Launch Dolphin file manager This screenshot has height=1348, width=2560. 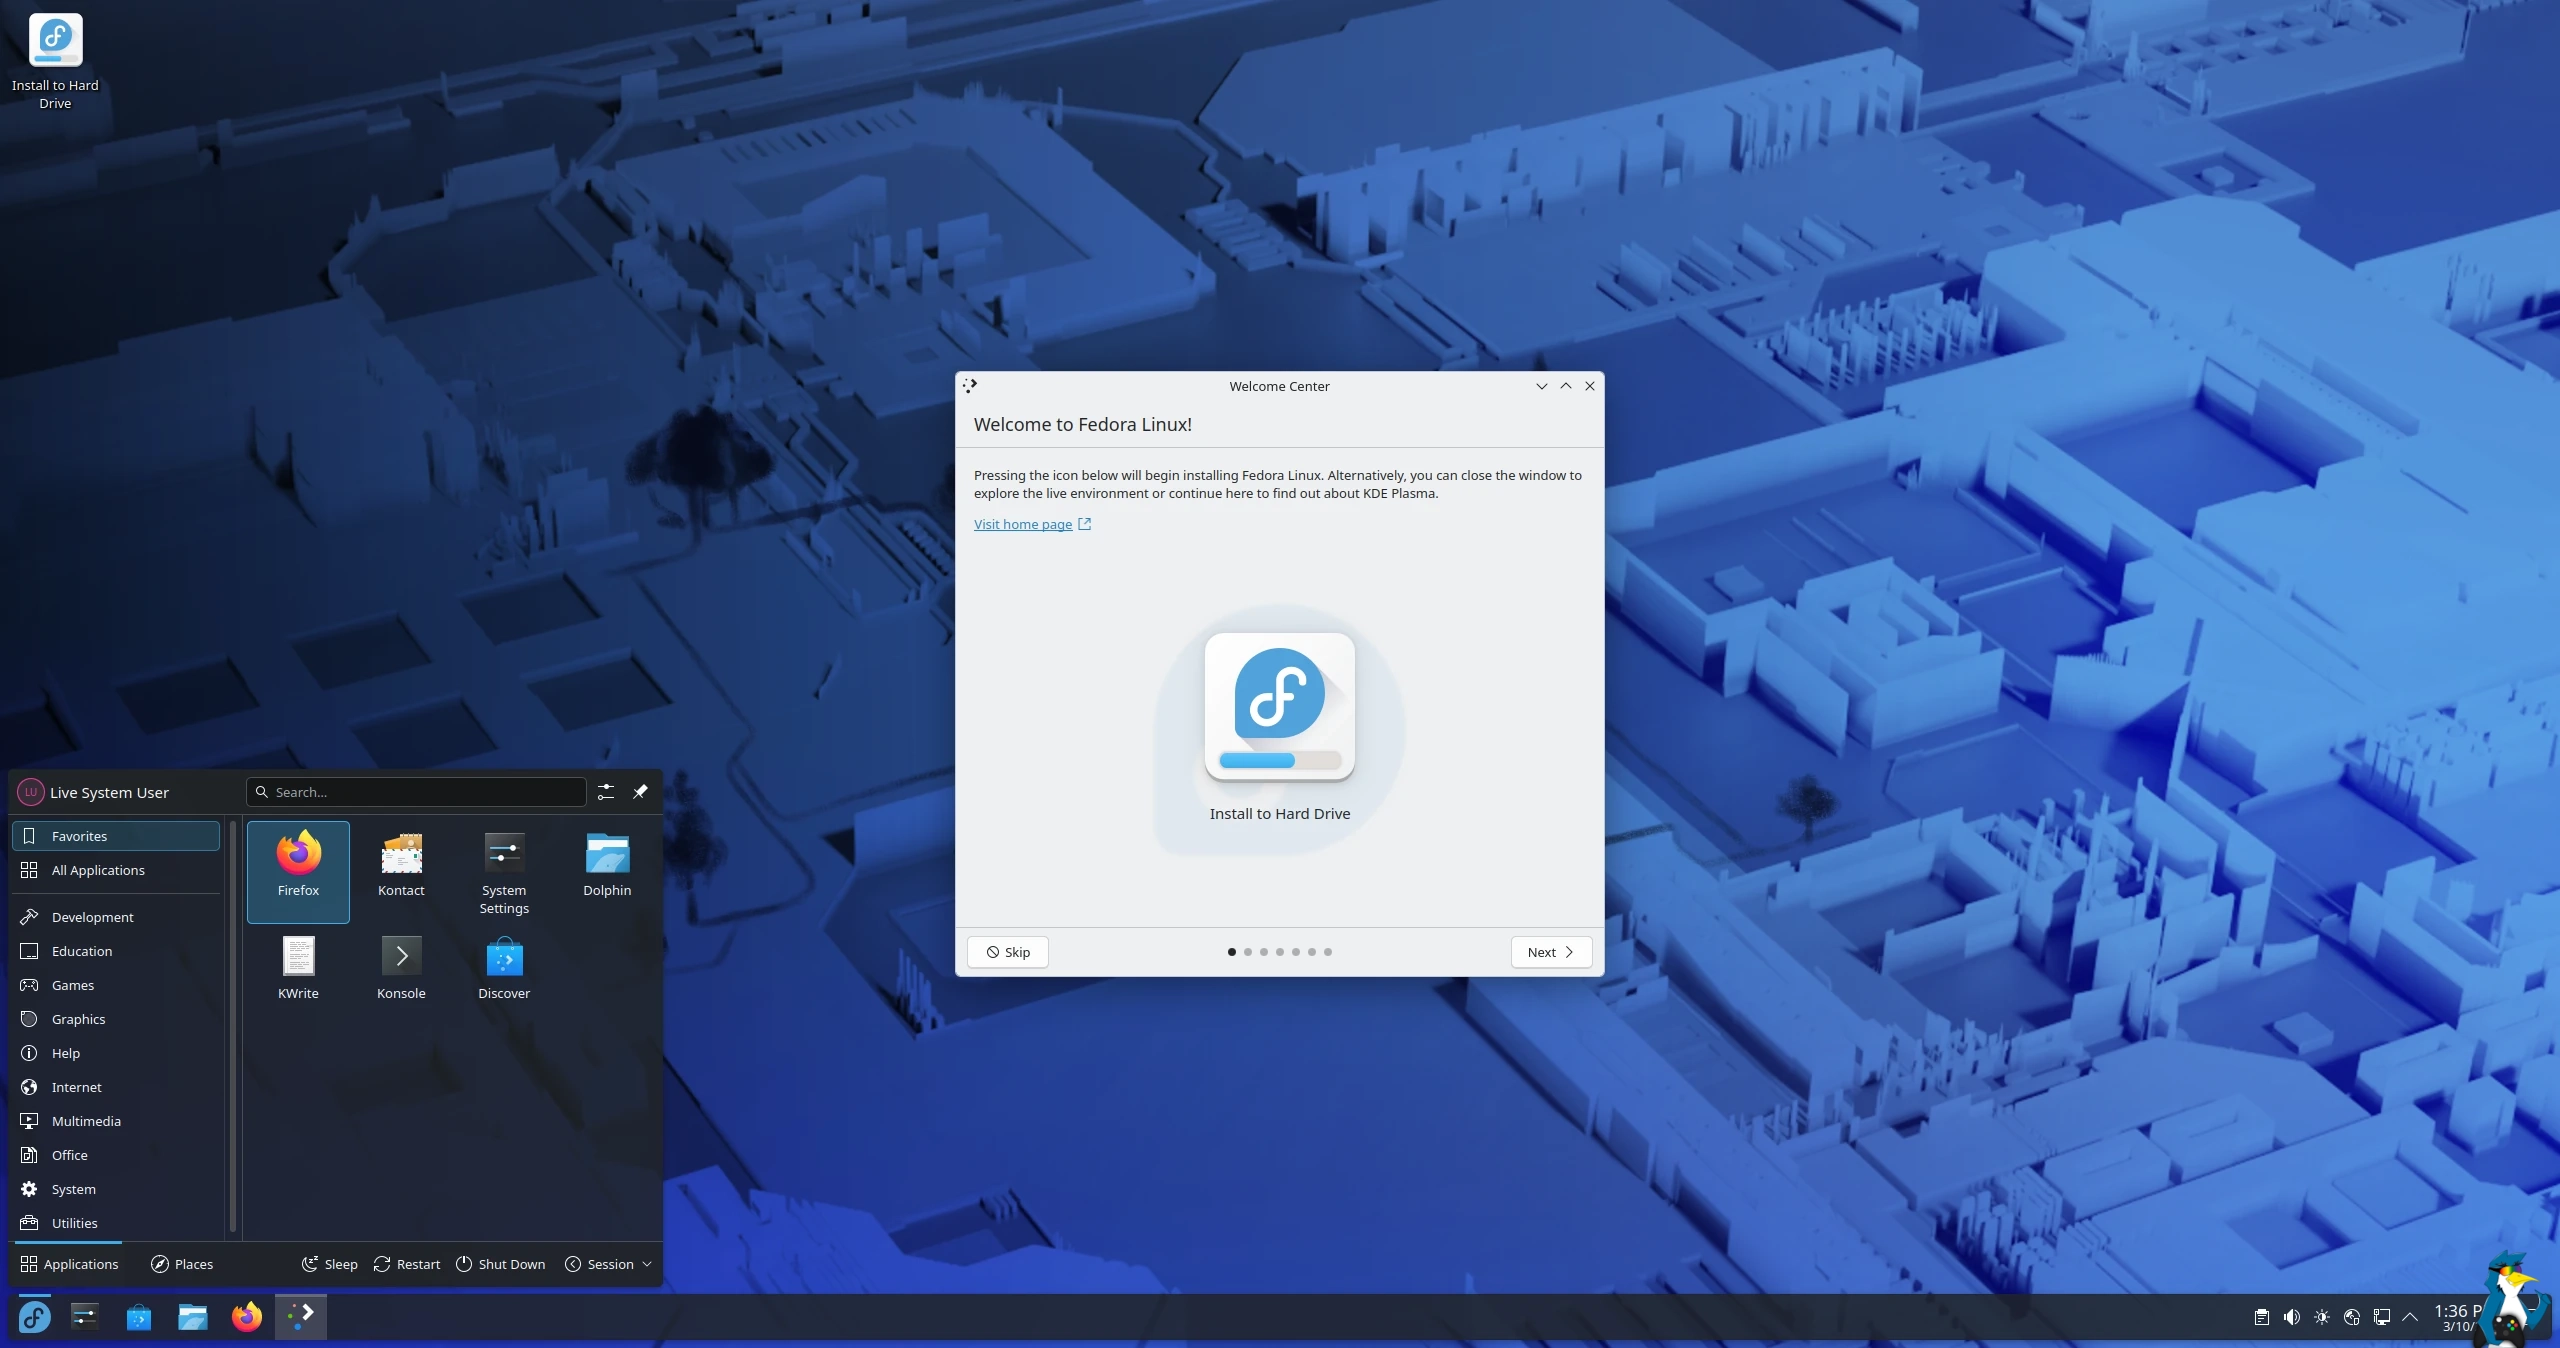pos(607,868)
